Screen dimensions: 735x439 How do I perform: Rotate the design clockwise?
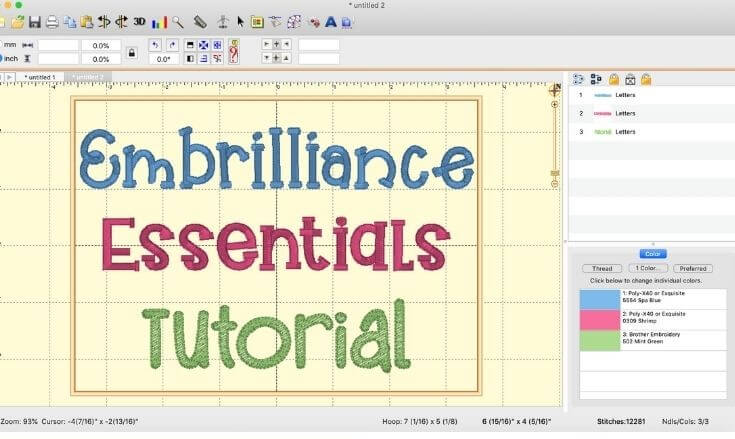[172, 45]
